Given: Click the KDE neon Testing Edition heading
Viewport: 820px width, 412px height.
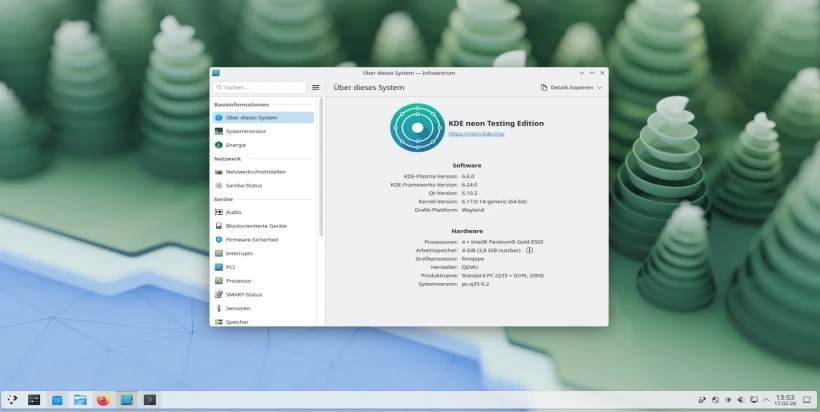Looking at the screenshot, I should tap(496, 123).
